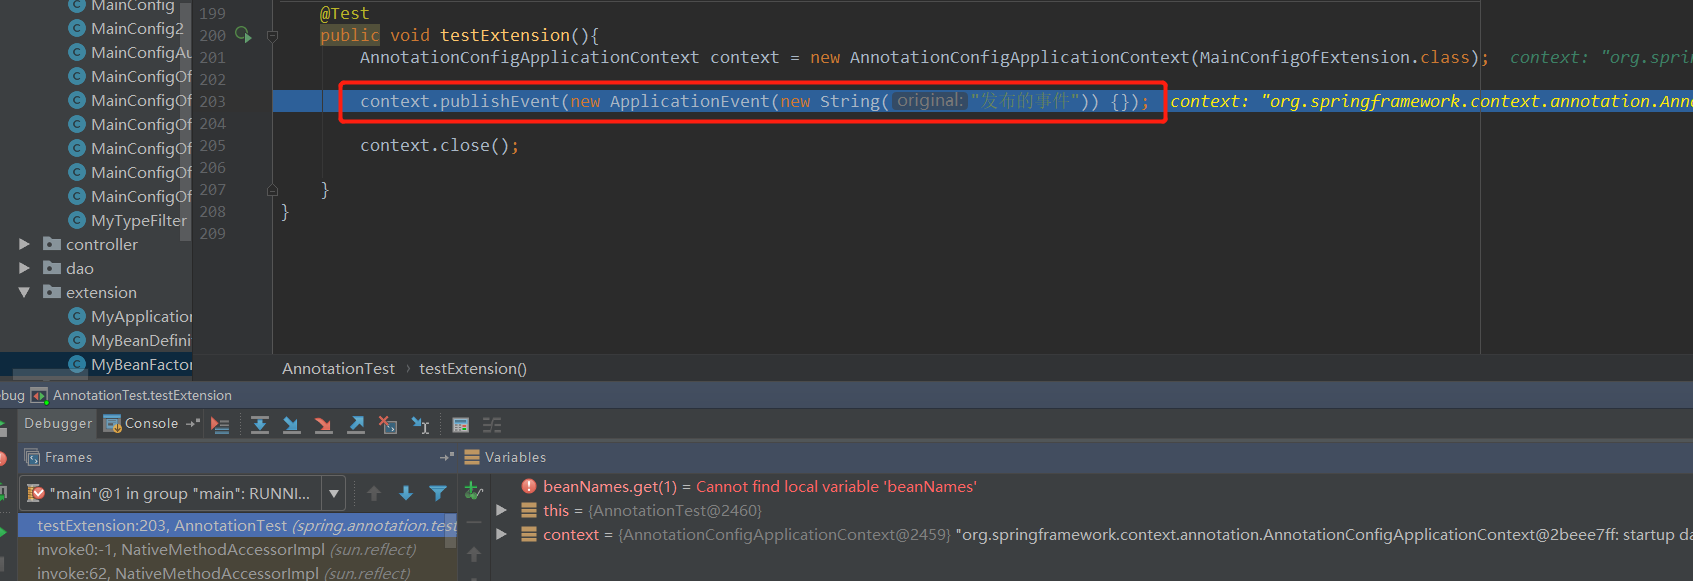Click restore layout icon beside Console tab
The height and width of the screenshot is (581, 1693).
(x=193, y=424)
